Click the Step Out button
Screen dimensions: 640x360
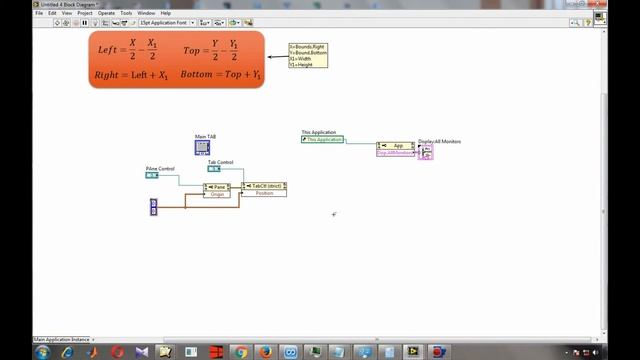pyautogui.click(x=133, y=23)
